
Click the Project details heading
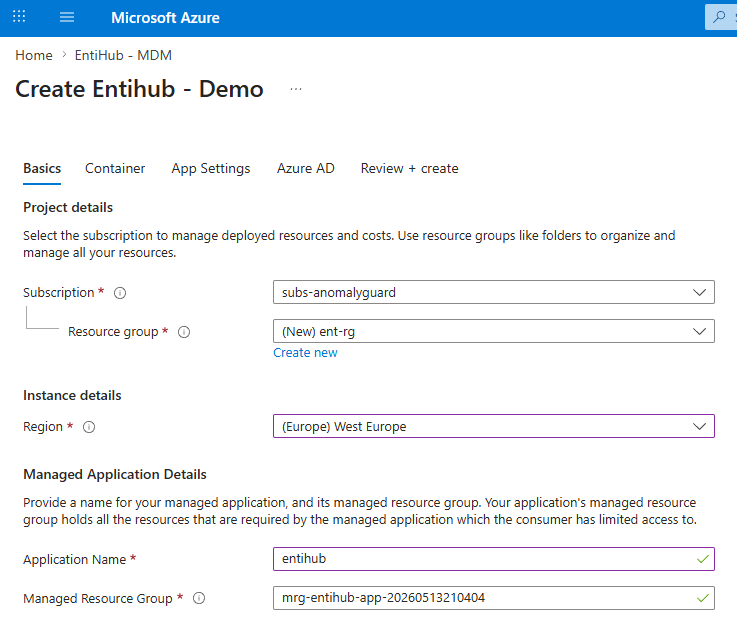tap(68, 207)
